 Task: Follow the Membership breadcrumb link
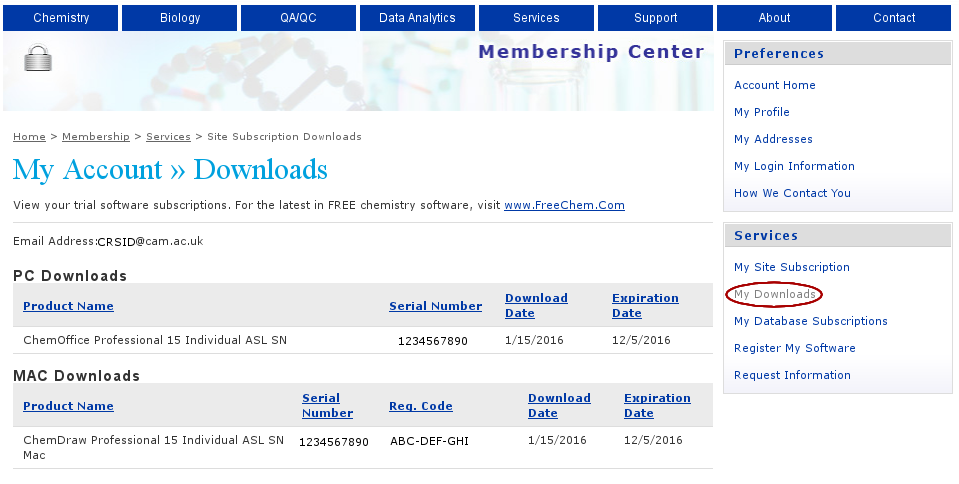(95, 136)
